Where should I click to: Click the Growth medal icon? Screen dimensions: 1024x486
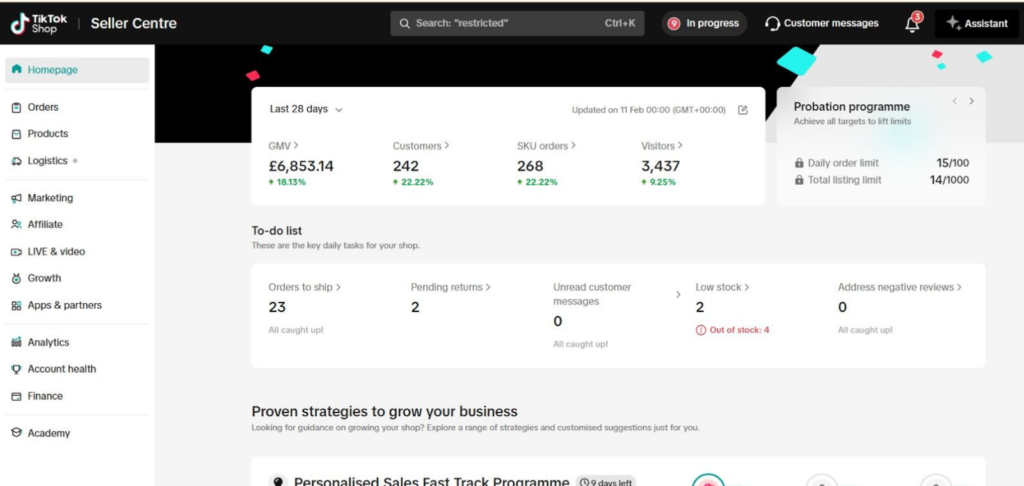pos(16,278)
